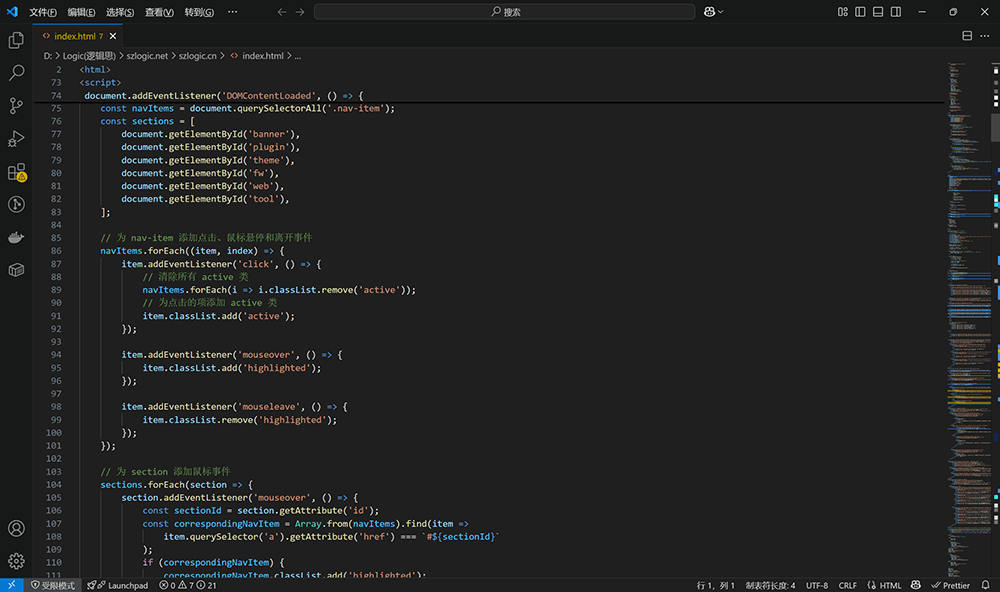The height and width of the screenshot is (592, 1000).
Task: Toggle the bottom Panel
Action: click(x=878, y=11)
